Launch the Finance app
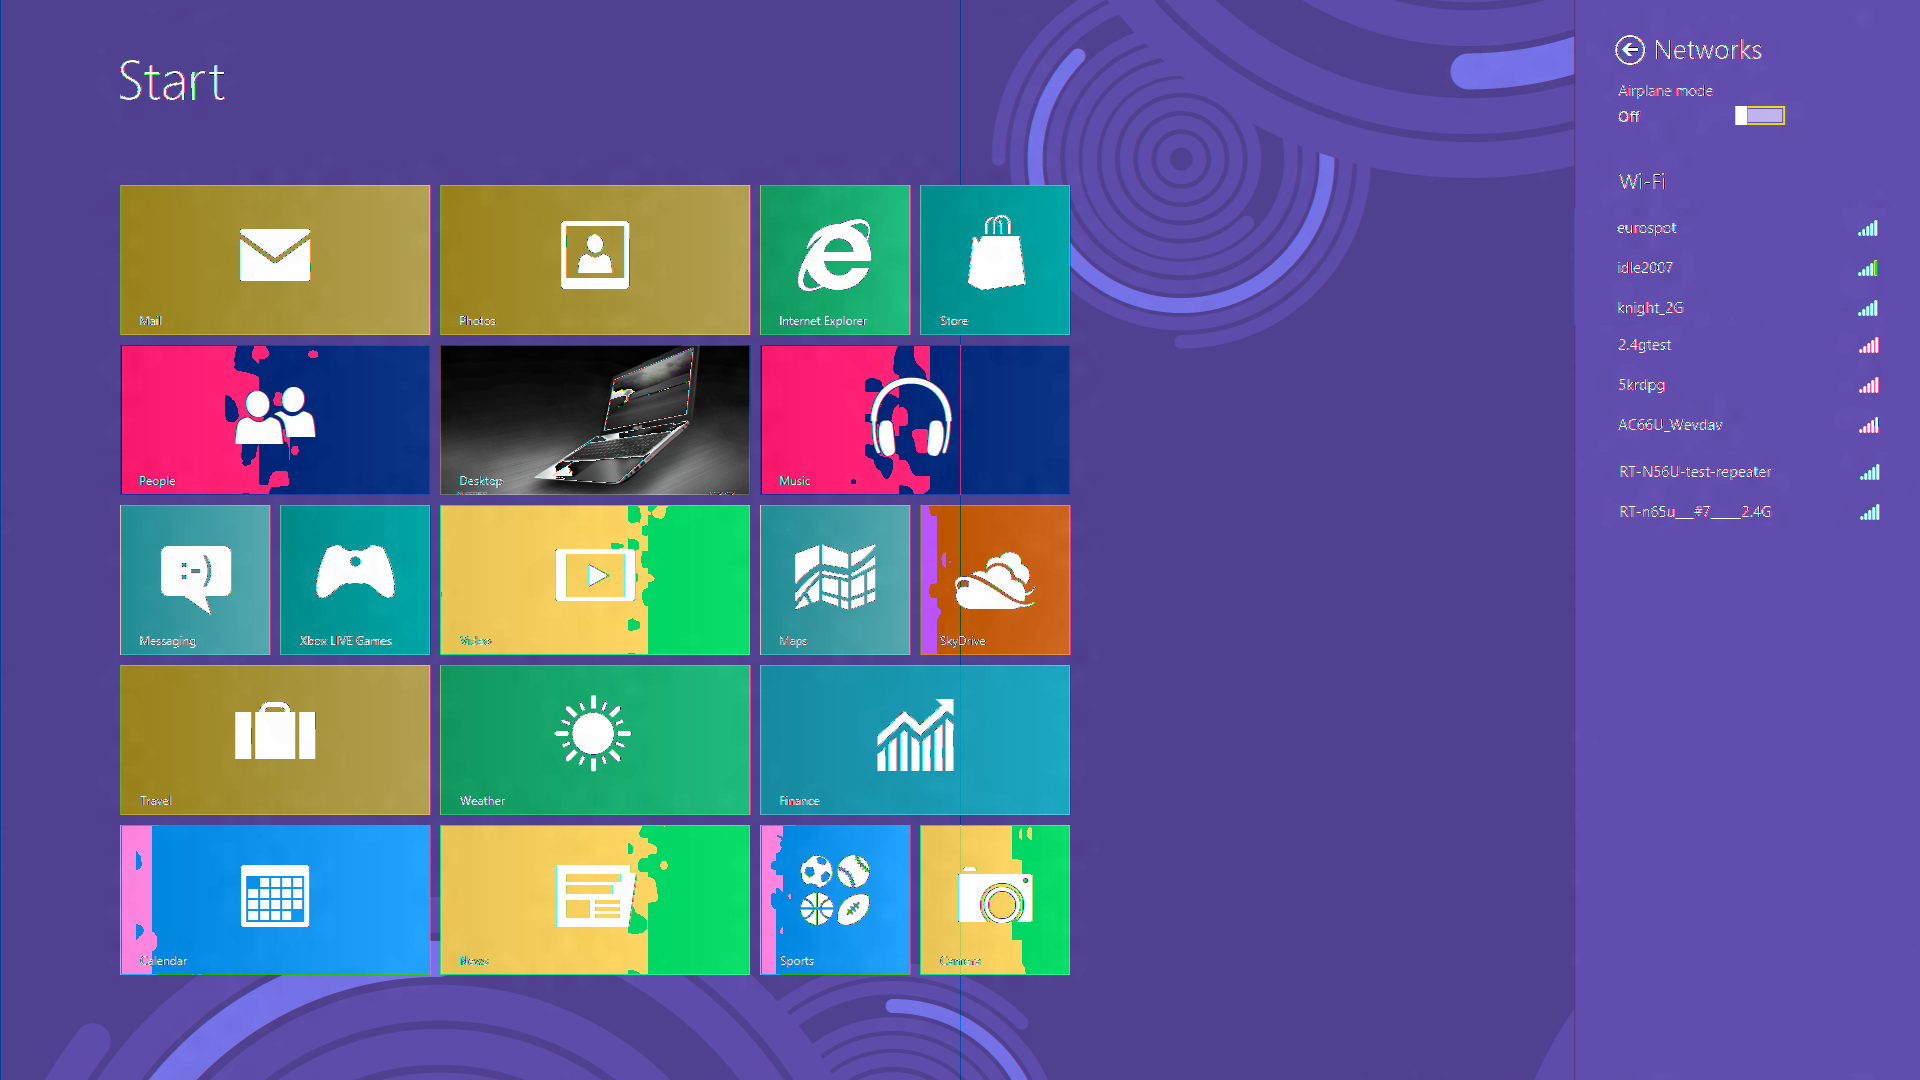Viewport: 1920px width, 1080px height. [x=915, y=738]
